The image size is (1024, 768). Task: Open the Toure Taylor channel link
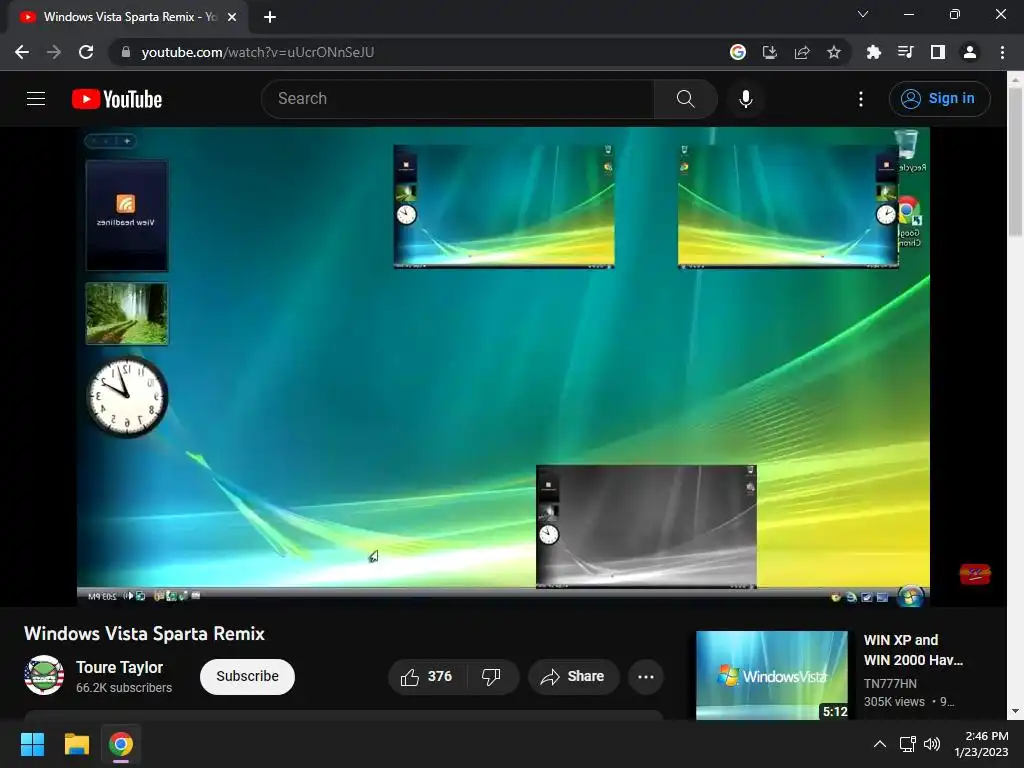(119, 667)
